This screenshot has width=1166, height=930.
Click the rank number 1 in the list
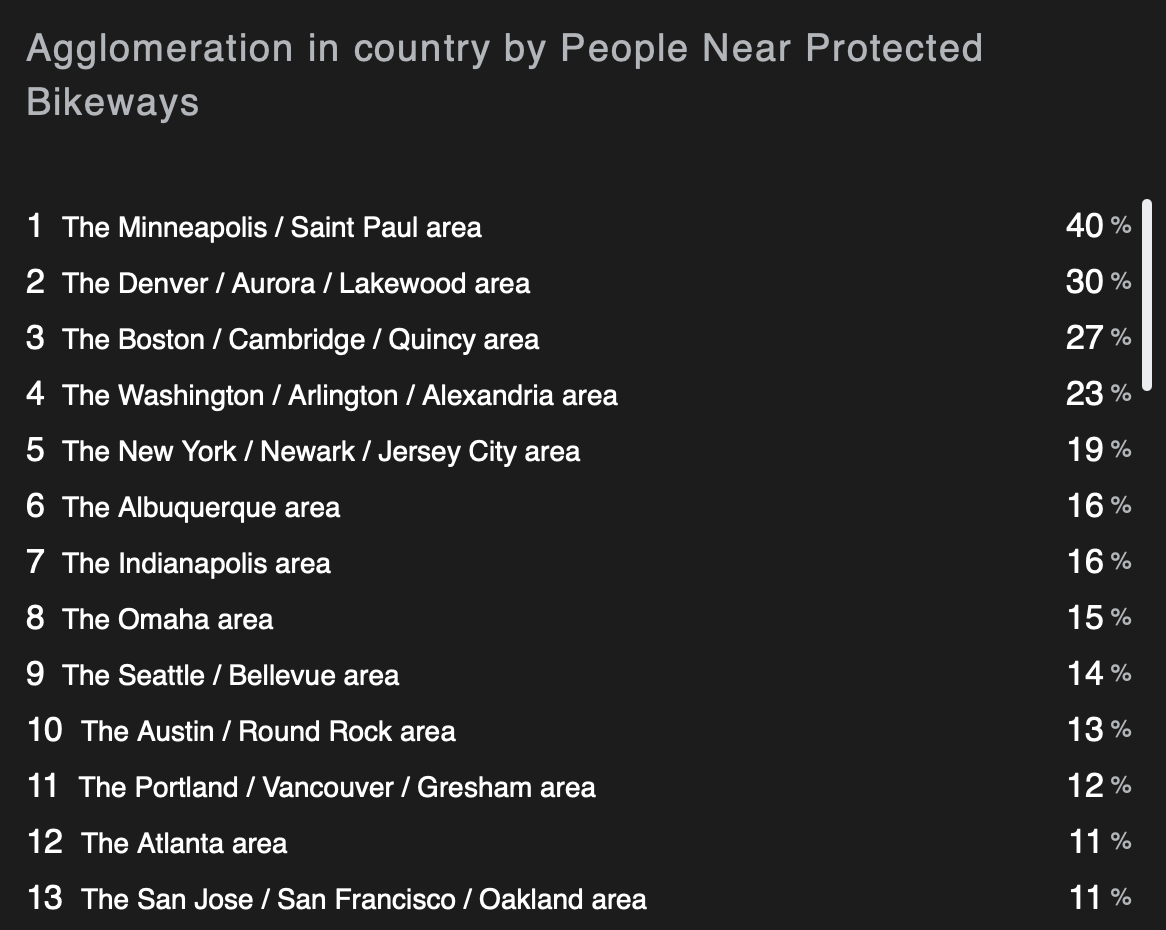(x=35, y=226)
